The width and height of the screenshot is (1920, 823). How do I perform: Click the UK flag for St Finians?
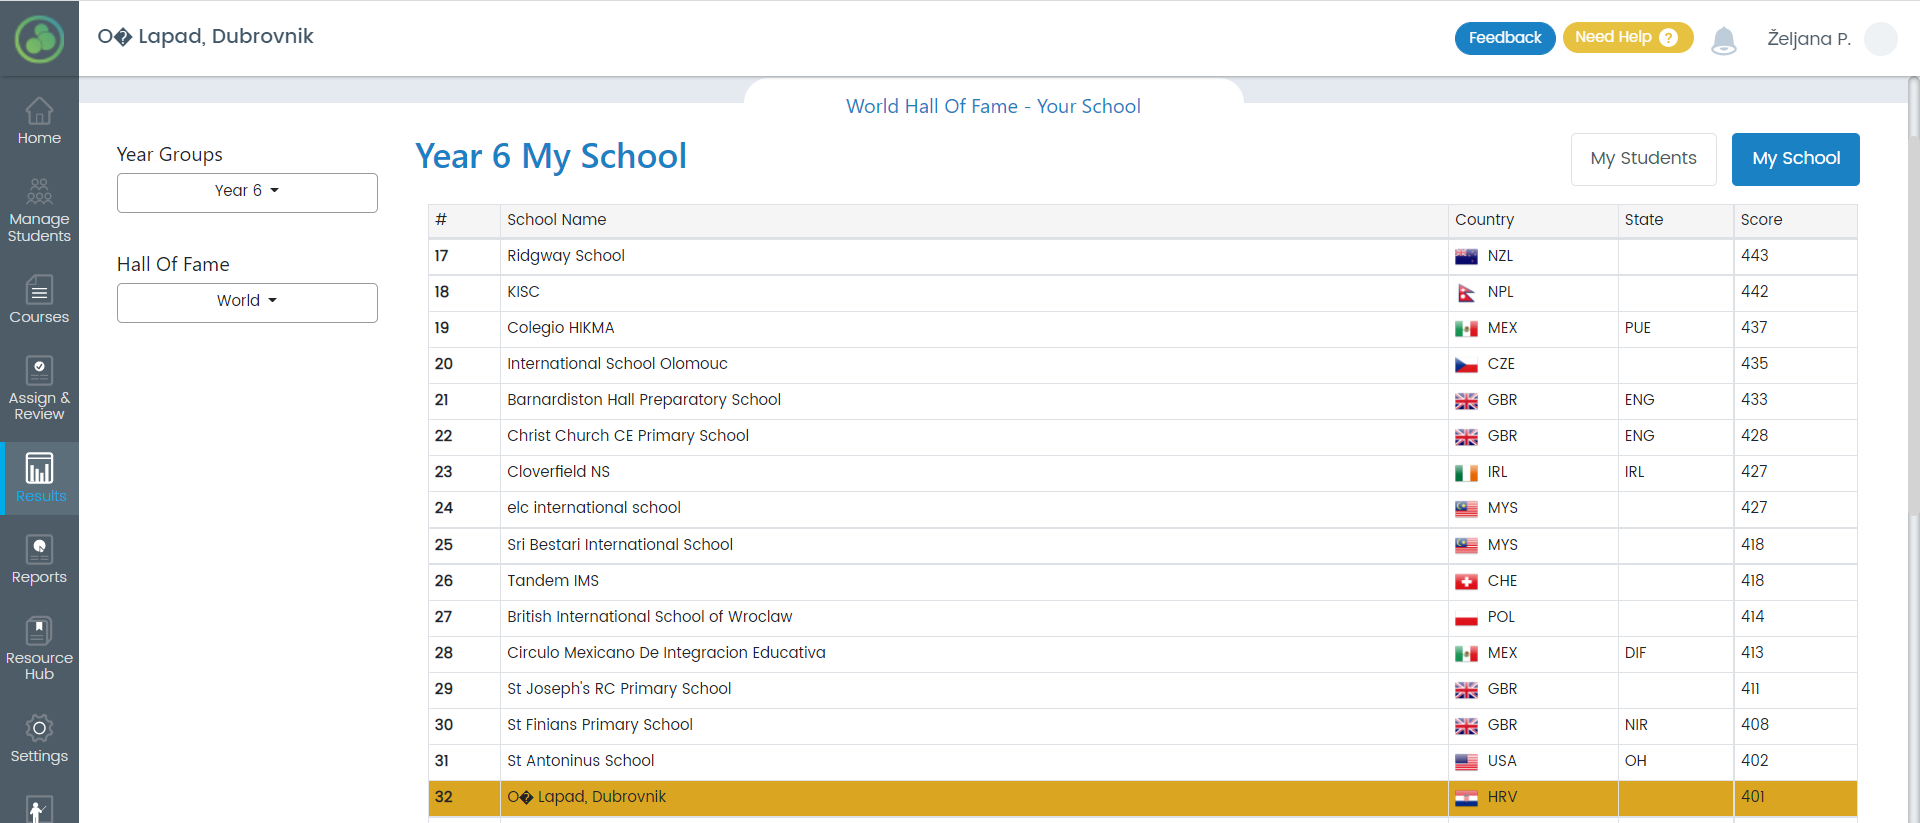click(1466, 726)
